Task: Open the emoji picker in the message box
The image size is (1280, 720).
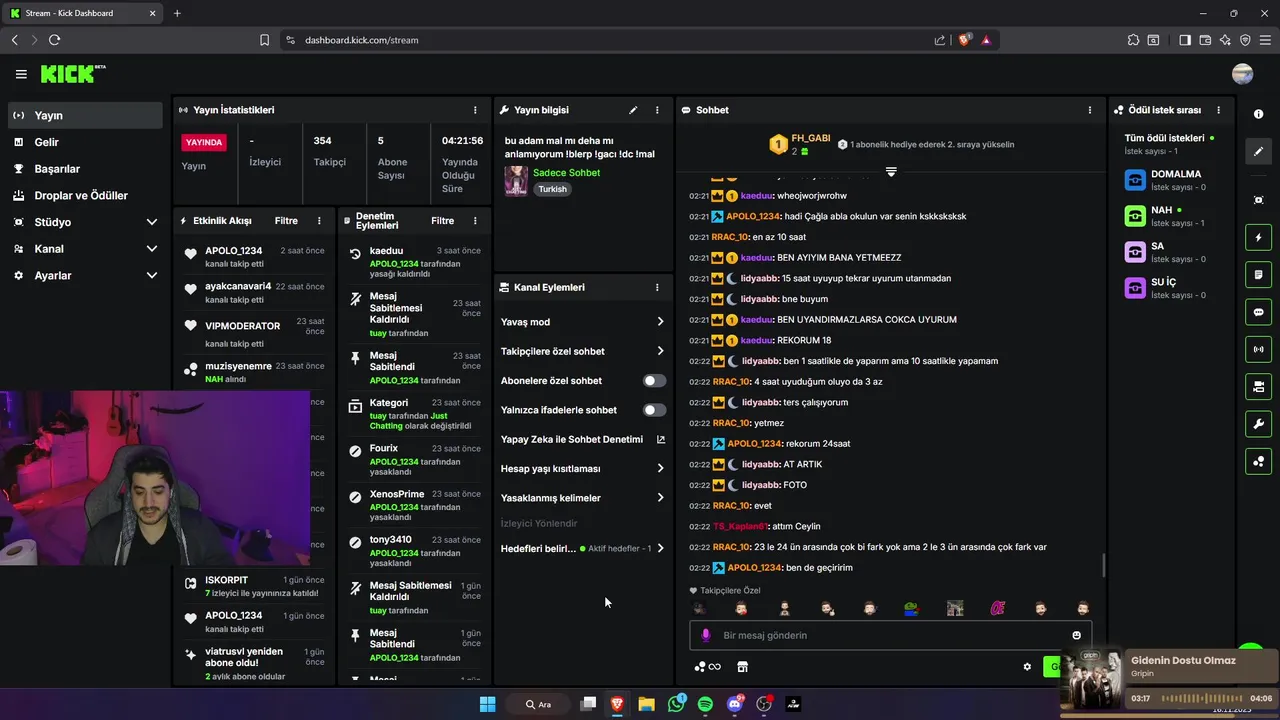Action: pyautogui.click(x=1076, y=635)
